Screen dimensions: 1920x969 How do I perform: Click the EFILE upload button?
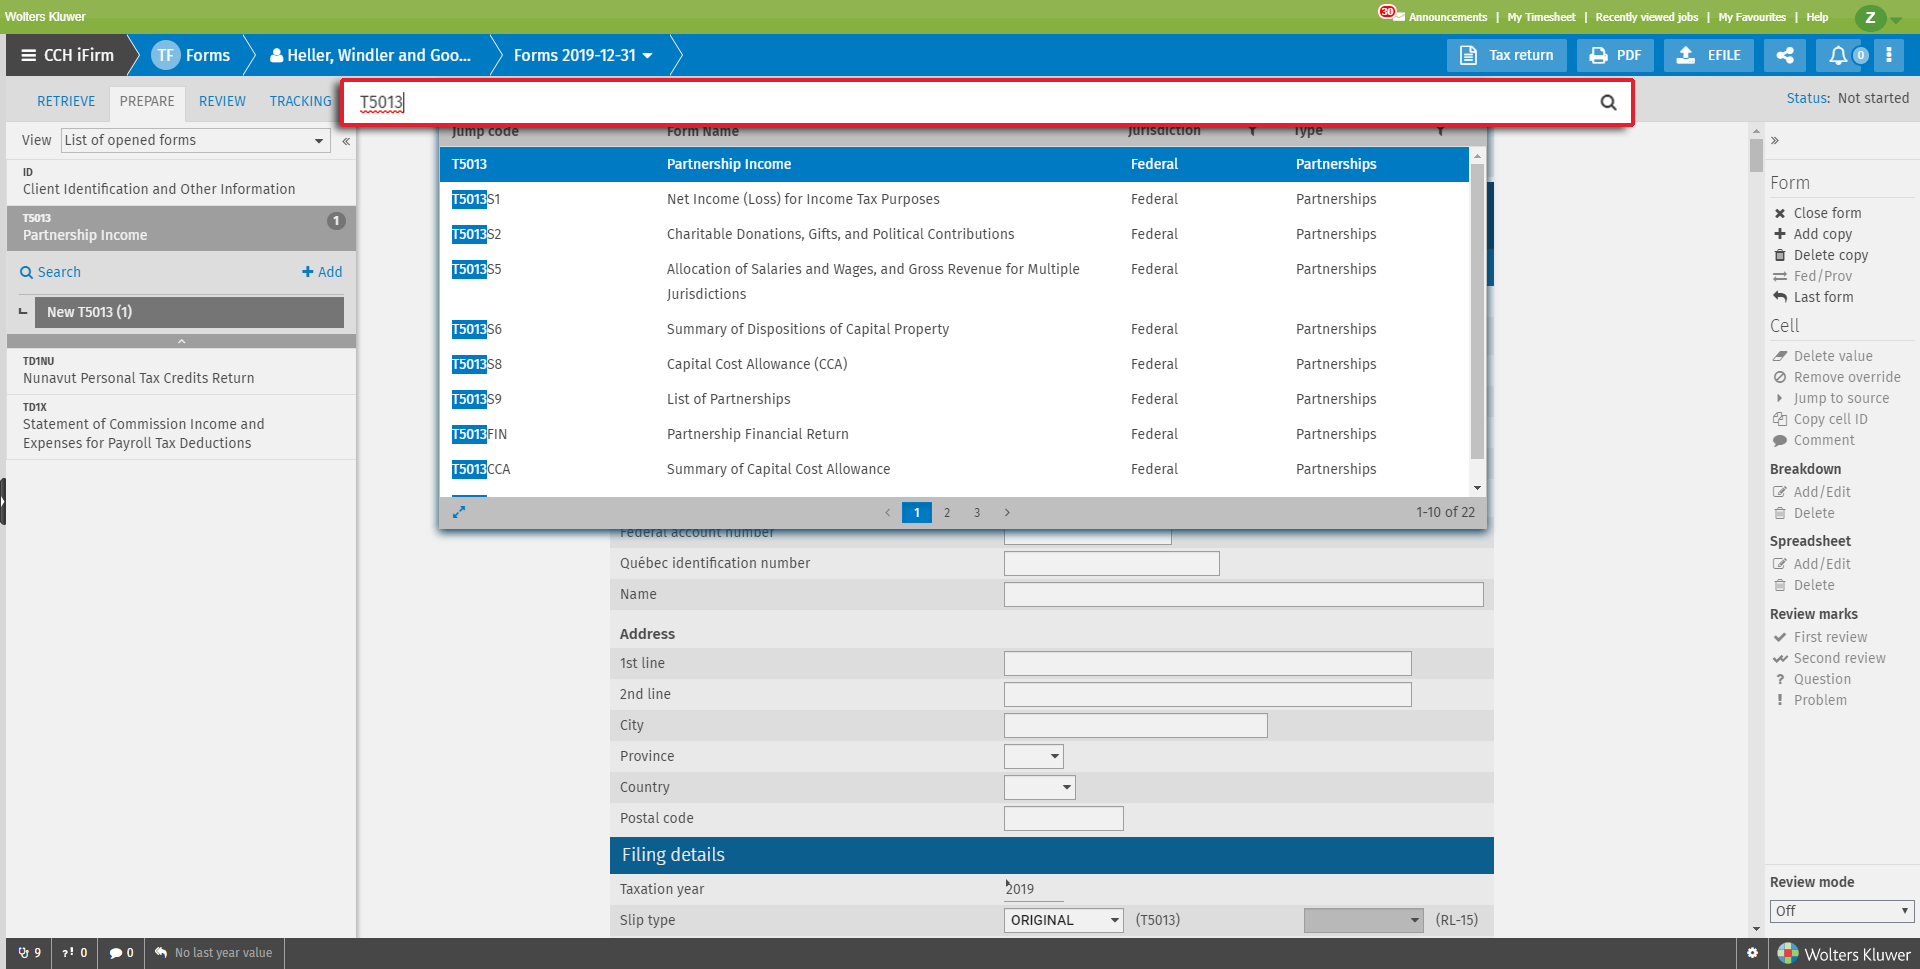coord(1709,55)
